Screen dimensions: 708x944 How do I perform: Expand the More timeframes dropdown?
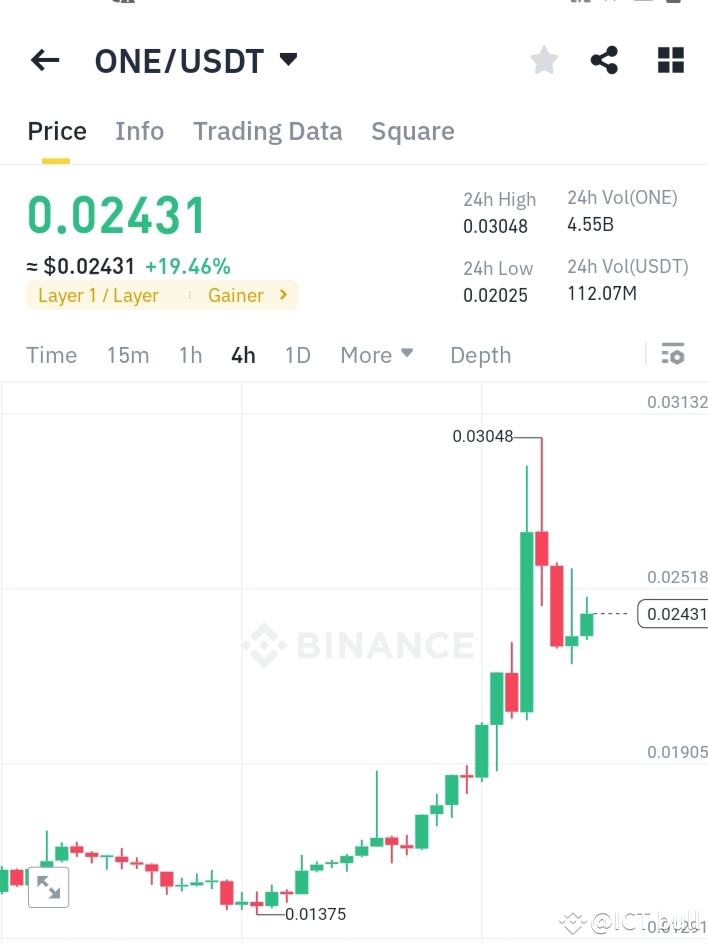377,355
